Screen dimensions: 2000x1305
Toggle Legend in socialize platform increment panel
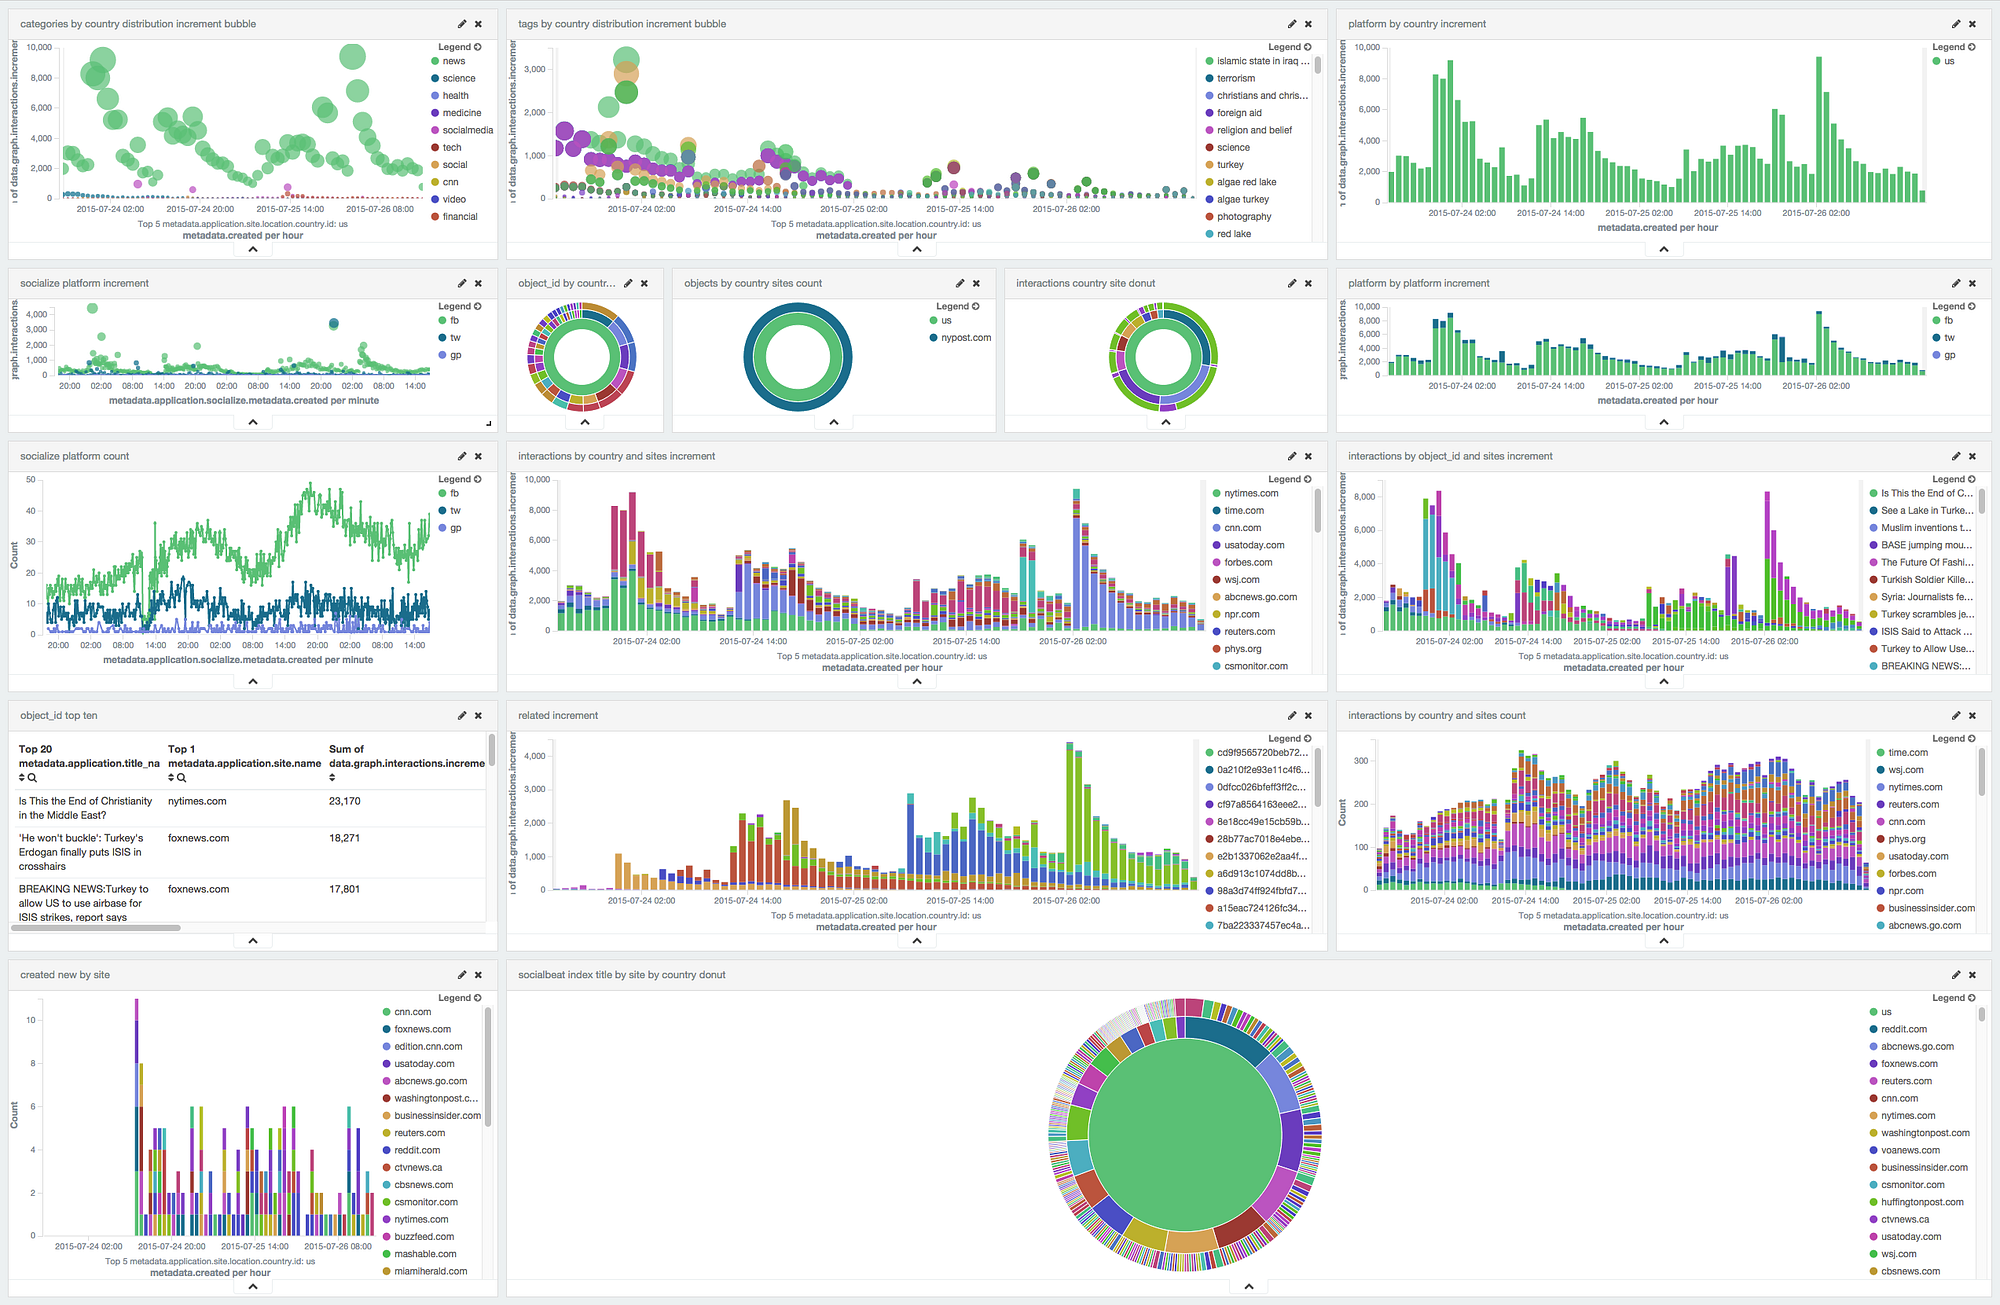[x=459, y=306]
